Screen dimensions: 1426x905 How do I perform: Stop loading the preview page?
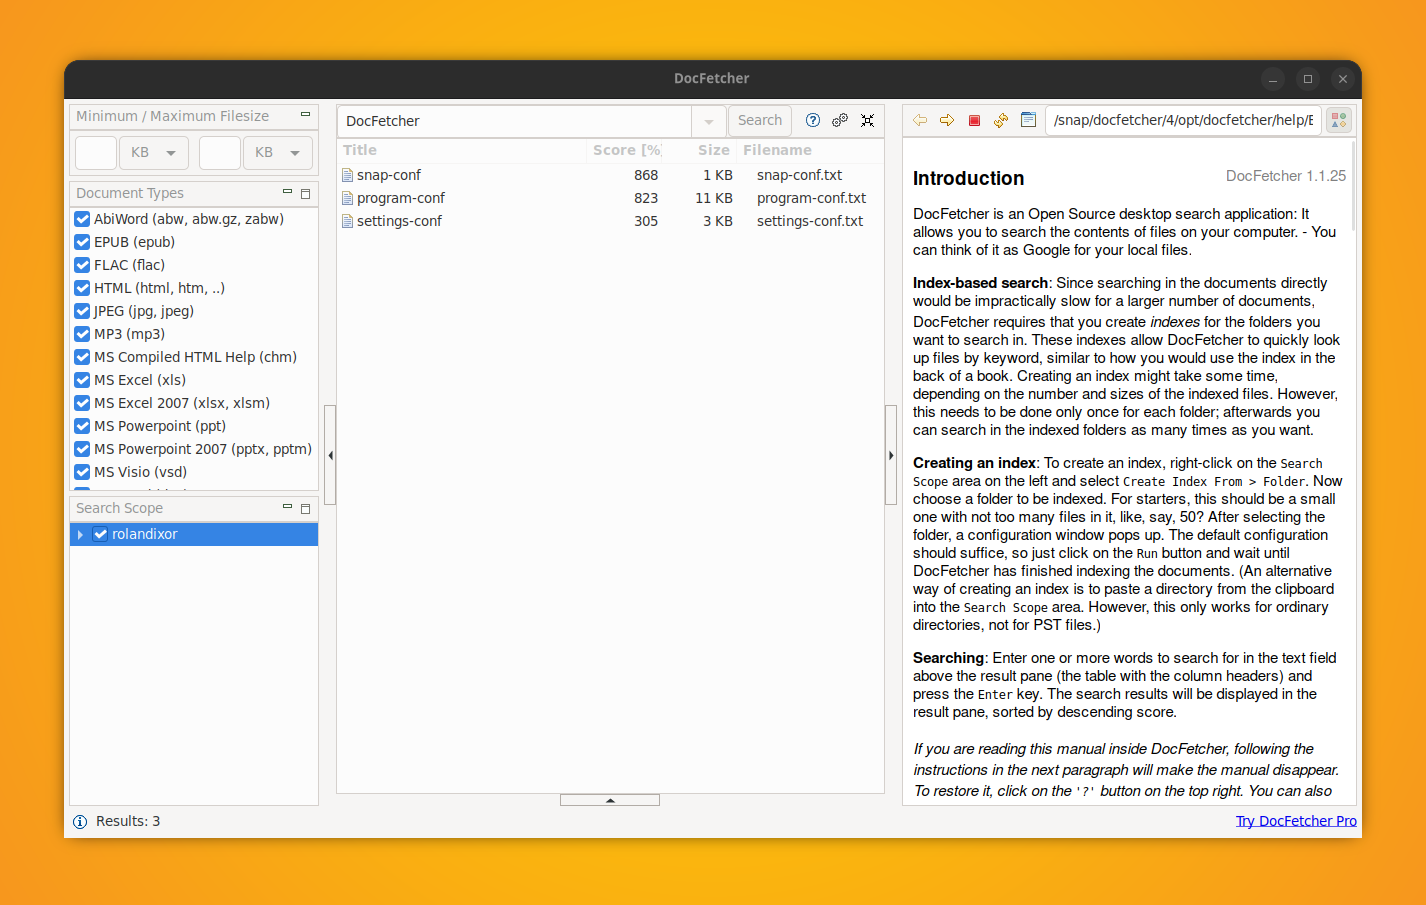pyautogui.click(x=974, y=119)
